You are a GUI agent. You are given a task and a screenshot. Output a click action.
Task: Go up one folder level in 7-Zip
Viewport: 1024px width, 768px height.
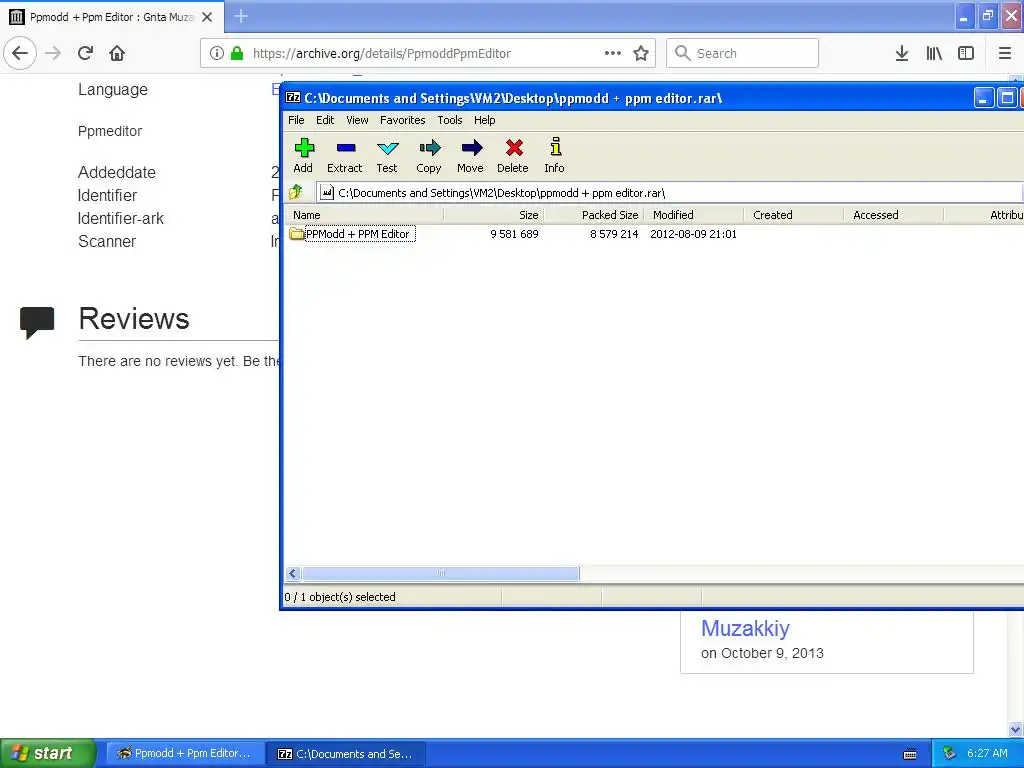(x=296, y=193)
